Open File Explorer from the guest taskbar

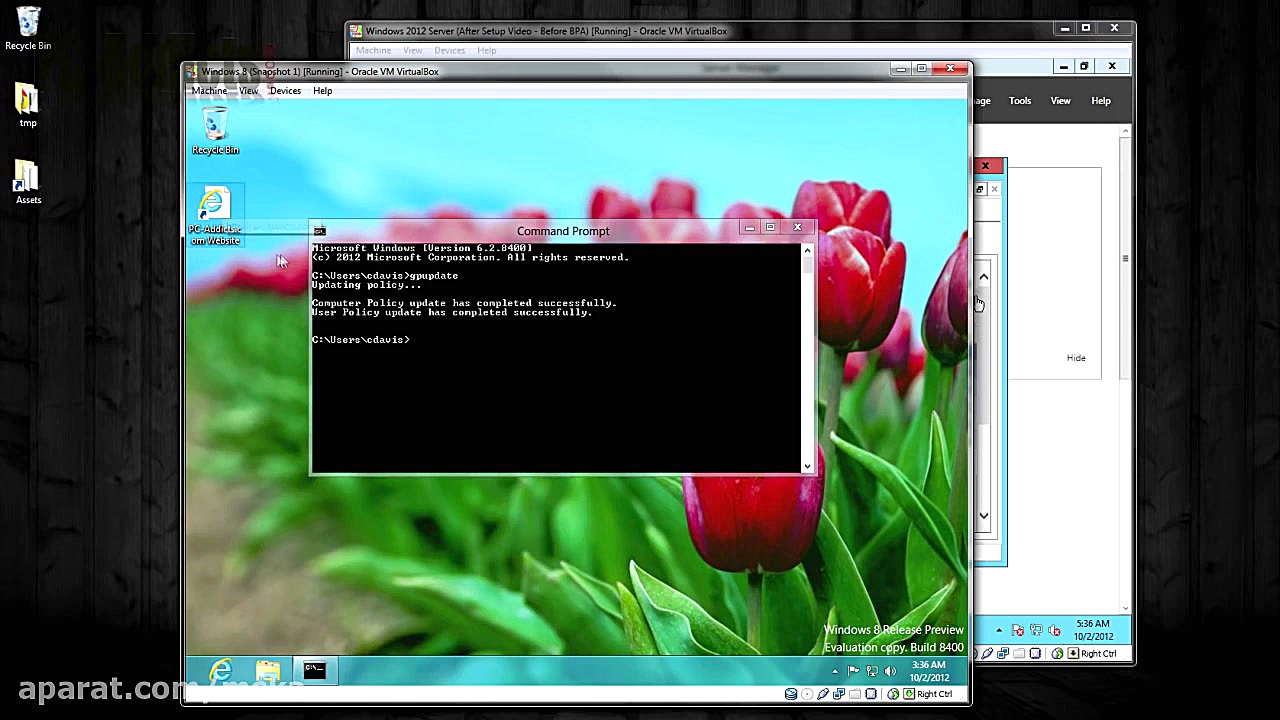click(267, 671)
